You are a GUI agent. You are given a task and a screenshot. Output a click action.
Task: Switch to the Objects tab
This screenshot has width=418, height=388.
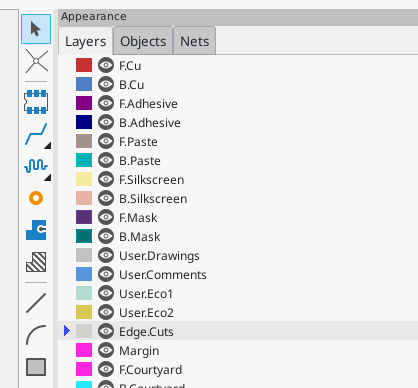click(x=143, y=41)
